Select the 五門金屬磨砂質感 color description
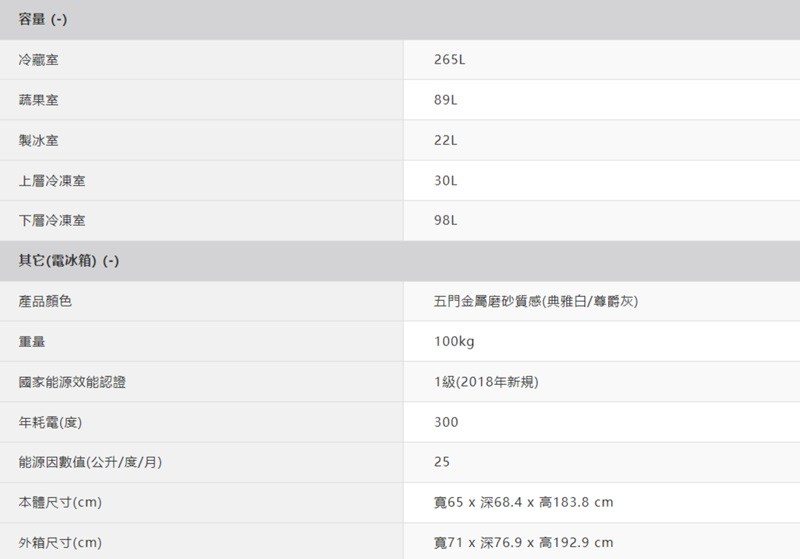Image resolution: width=800 pixels, height=559 pixels. point(536,301)
